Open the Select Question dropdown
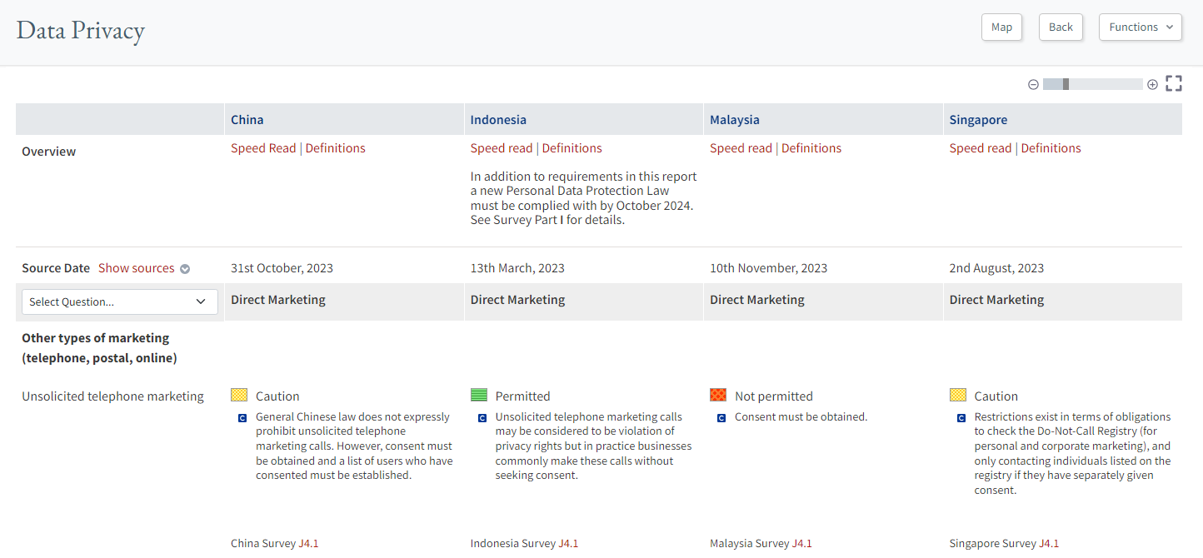The width and height of the screenshot is (1203, 558). (x=118, y=302)
